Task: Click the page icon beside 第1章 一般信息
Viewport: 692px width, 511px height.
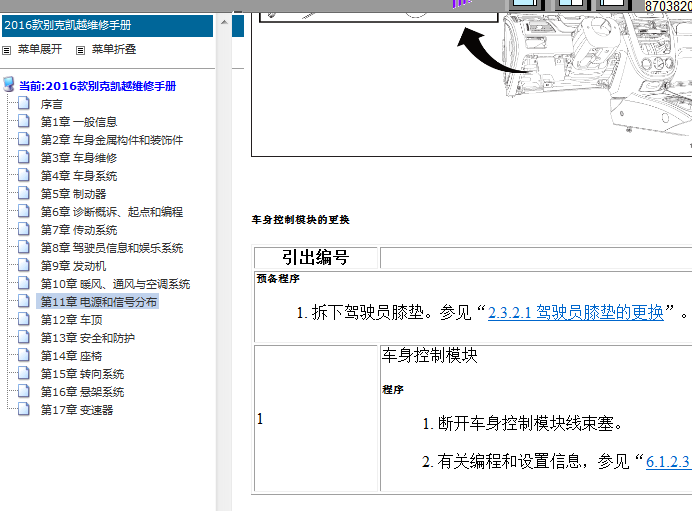Action: point(24,121)
